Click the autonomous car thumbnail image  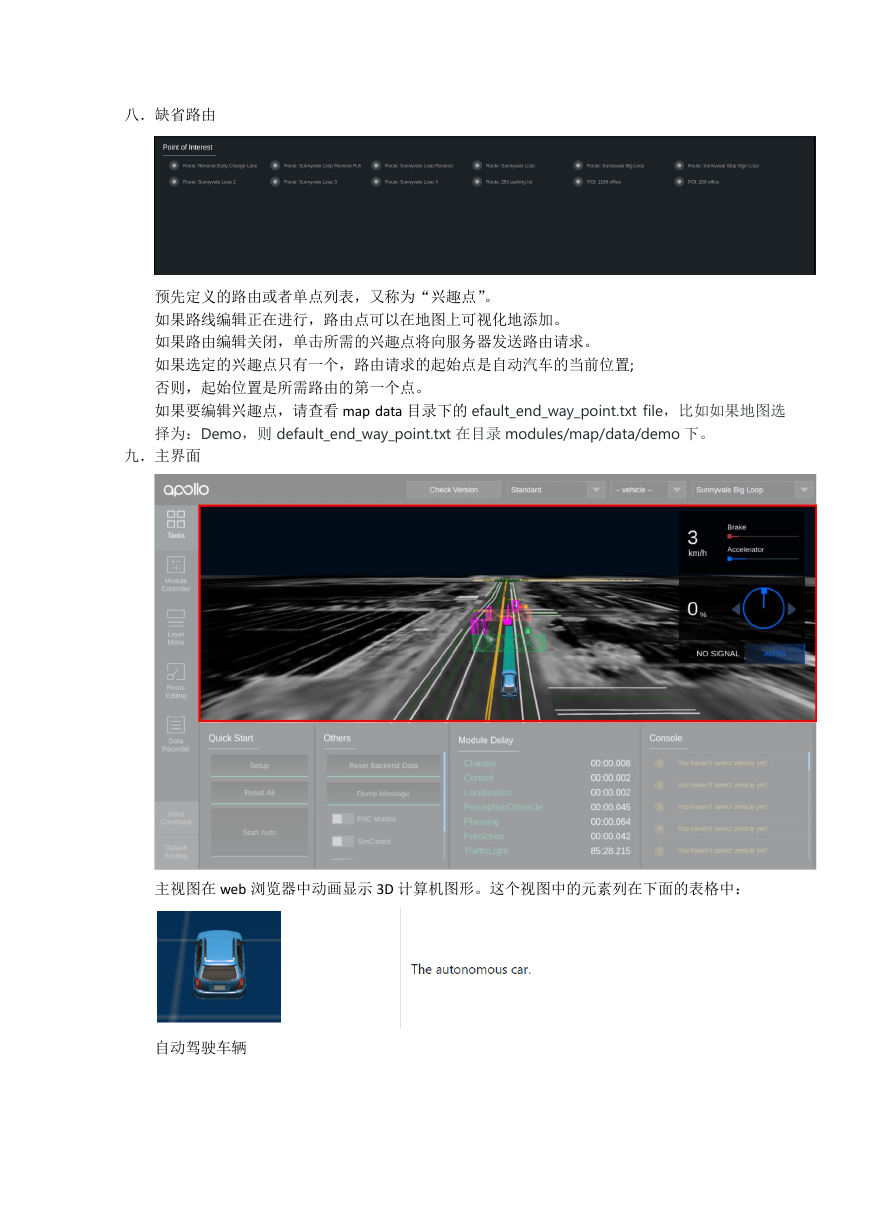pos(219,966)
